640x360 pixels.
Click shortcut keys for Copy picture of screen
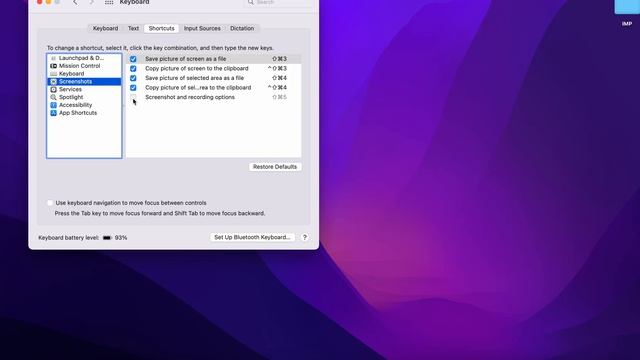(278, 69)
